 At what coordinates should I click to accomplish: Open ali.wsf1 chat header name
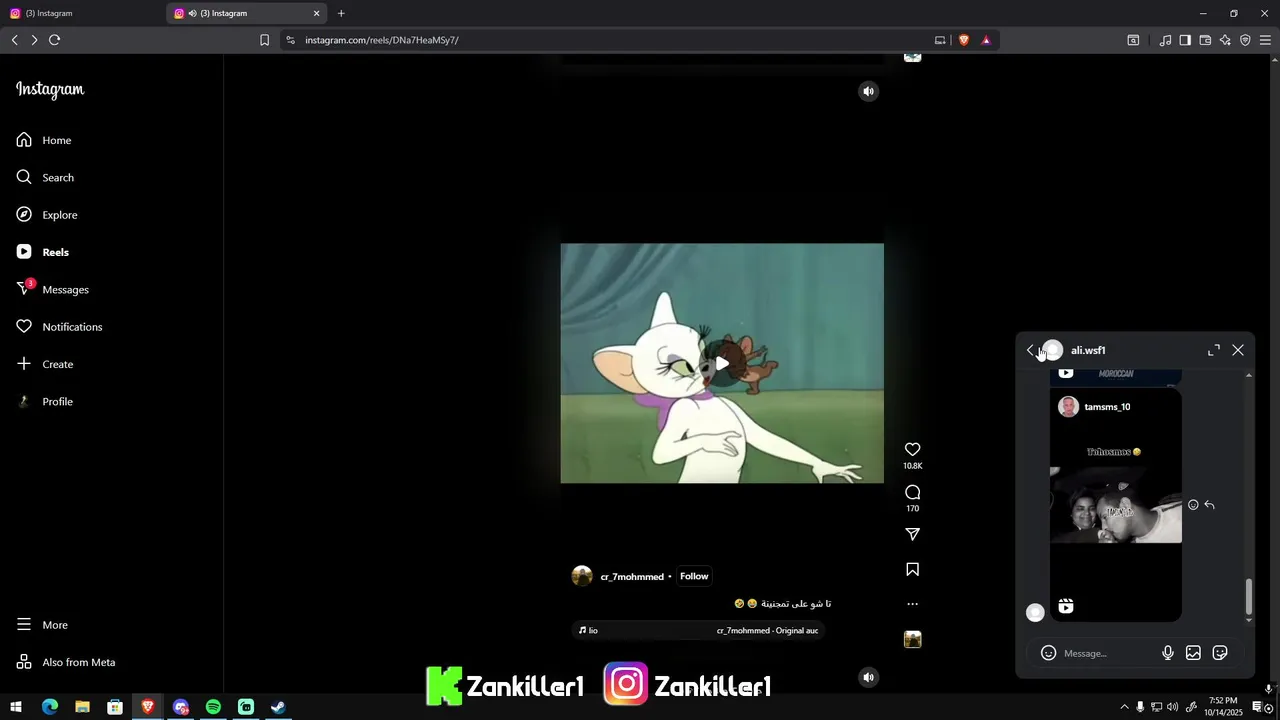point(1088,351)
